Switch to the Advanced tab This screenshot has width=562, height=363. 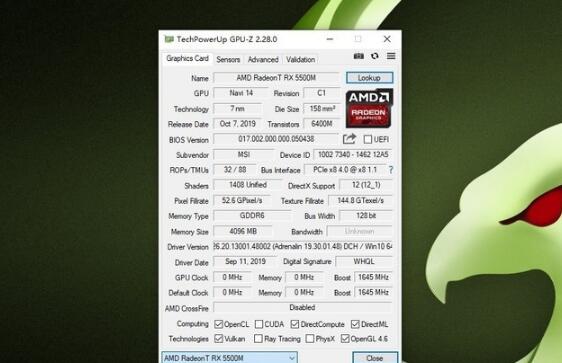263,59
